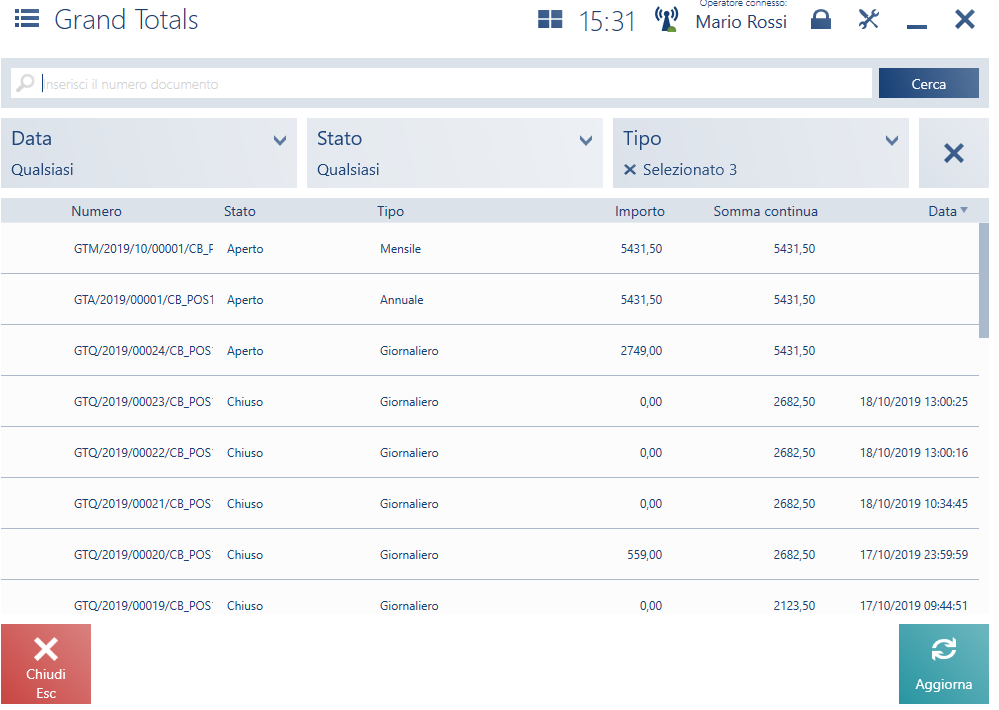Sort by the Importo column header
Screen dimensions: 999x710
639,211
